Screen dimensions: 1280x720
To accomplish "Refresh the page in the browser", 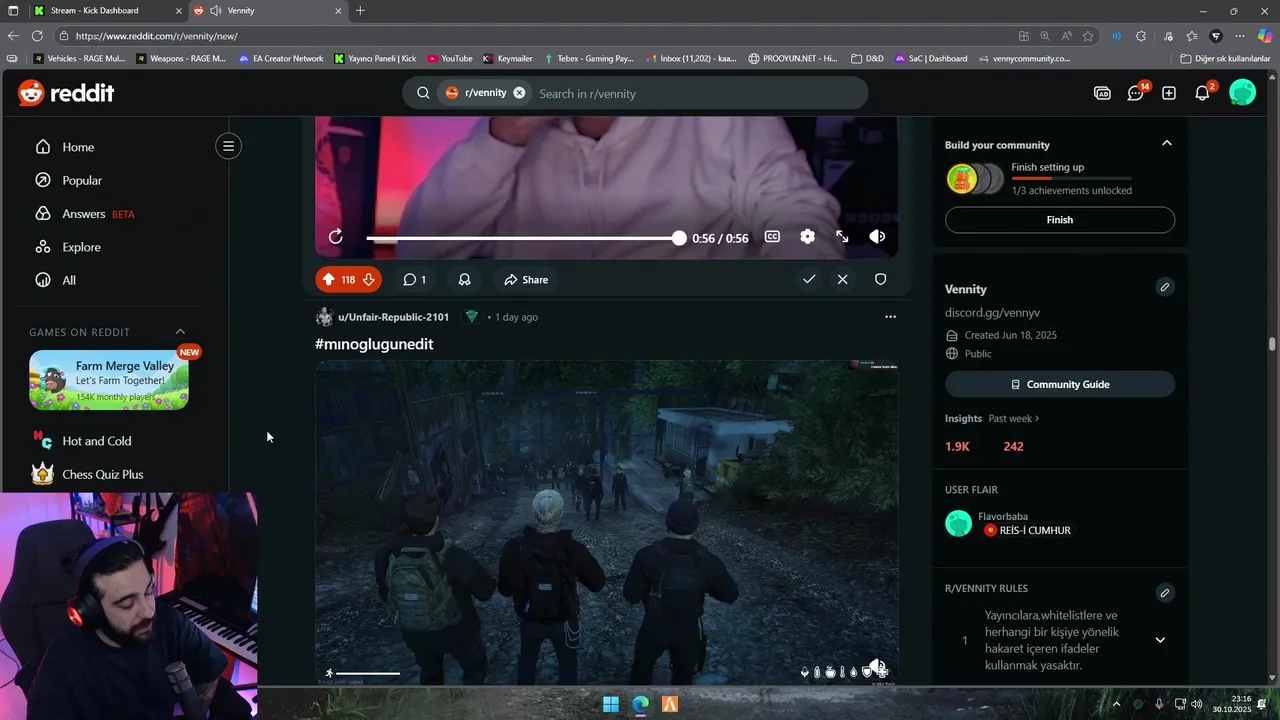I will 37,36.
